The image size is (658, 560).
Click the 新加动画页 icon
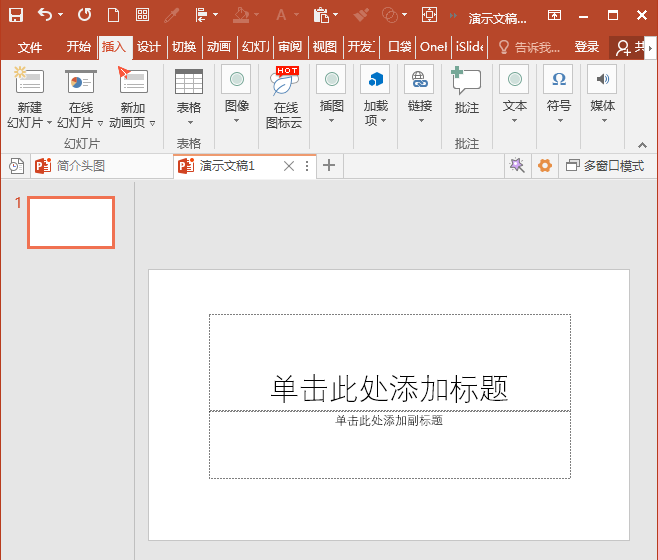(133, 80)
